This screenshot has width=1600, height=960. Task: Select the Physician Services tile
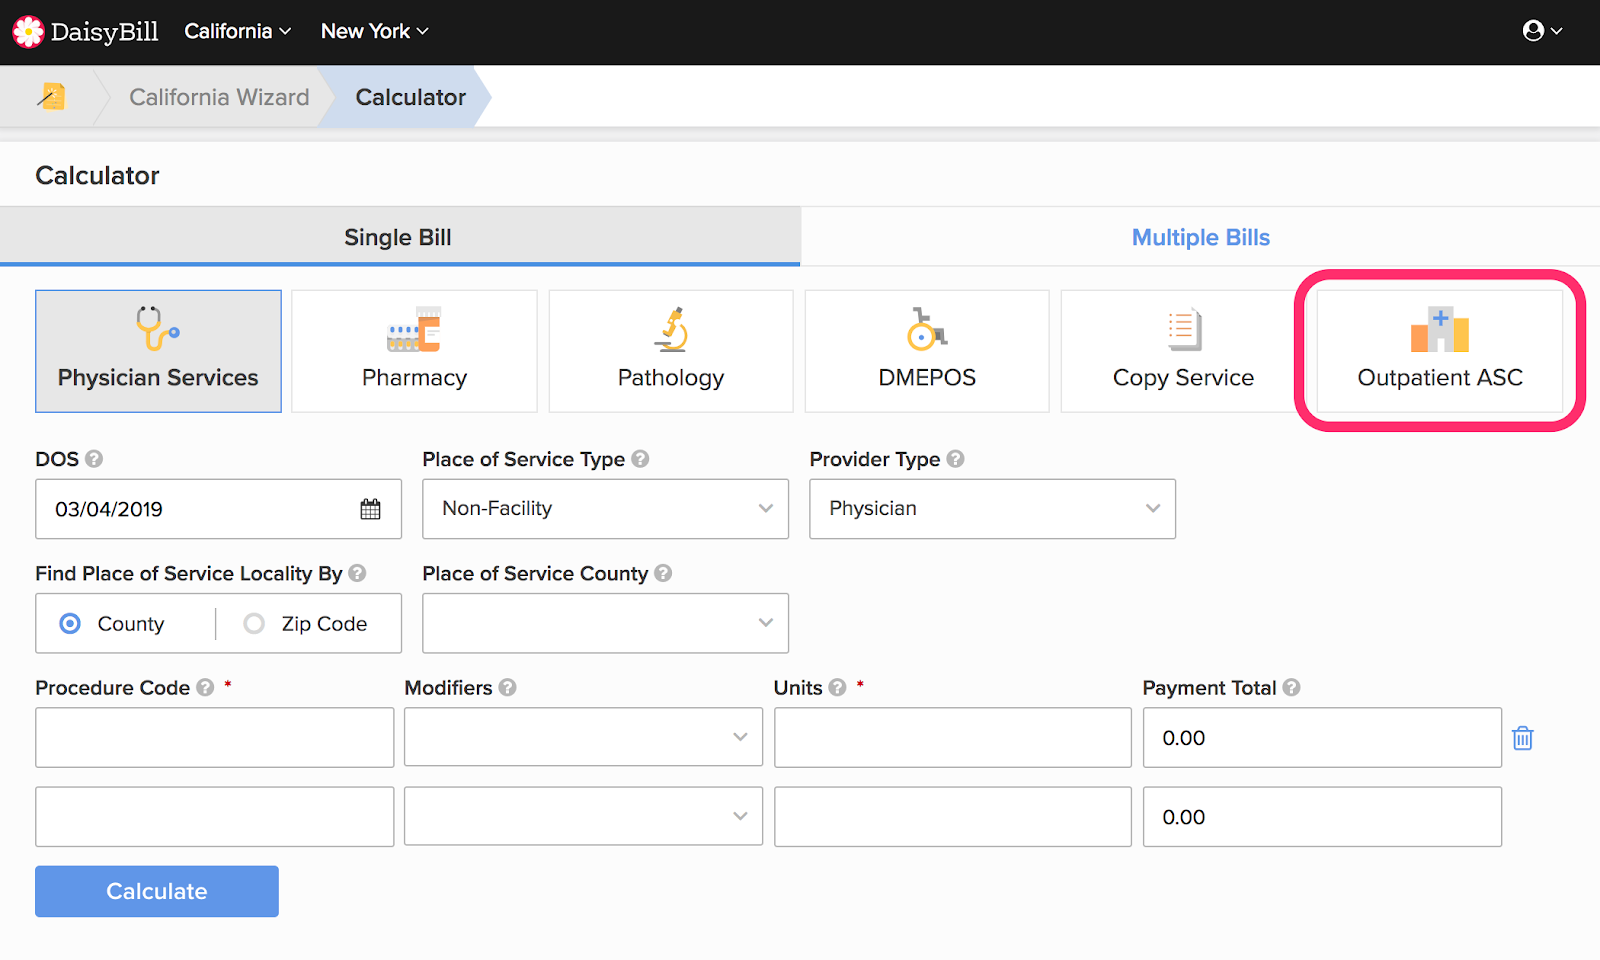tap(158, 351)
